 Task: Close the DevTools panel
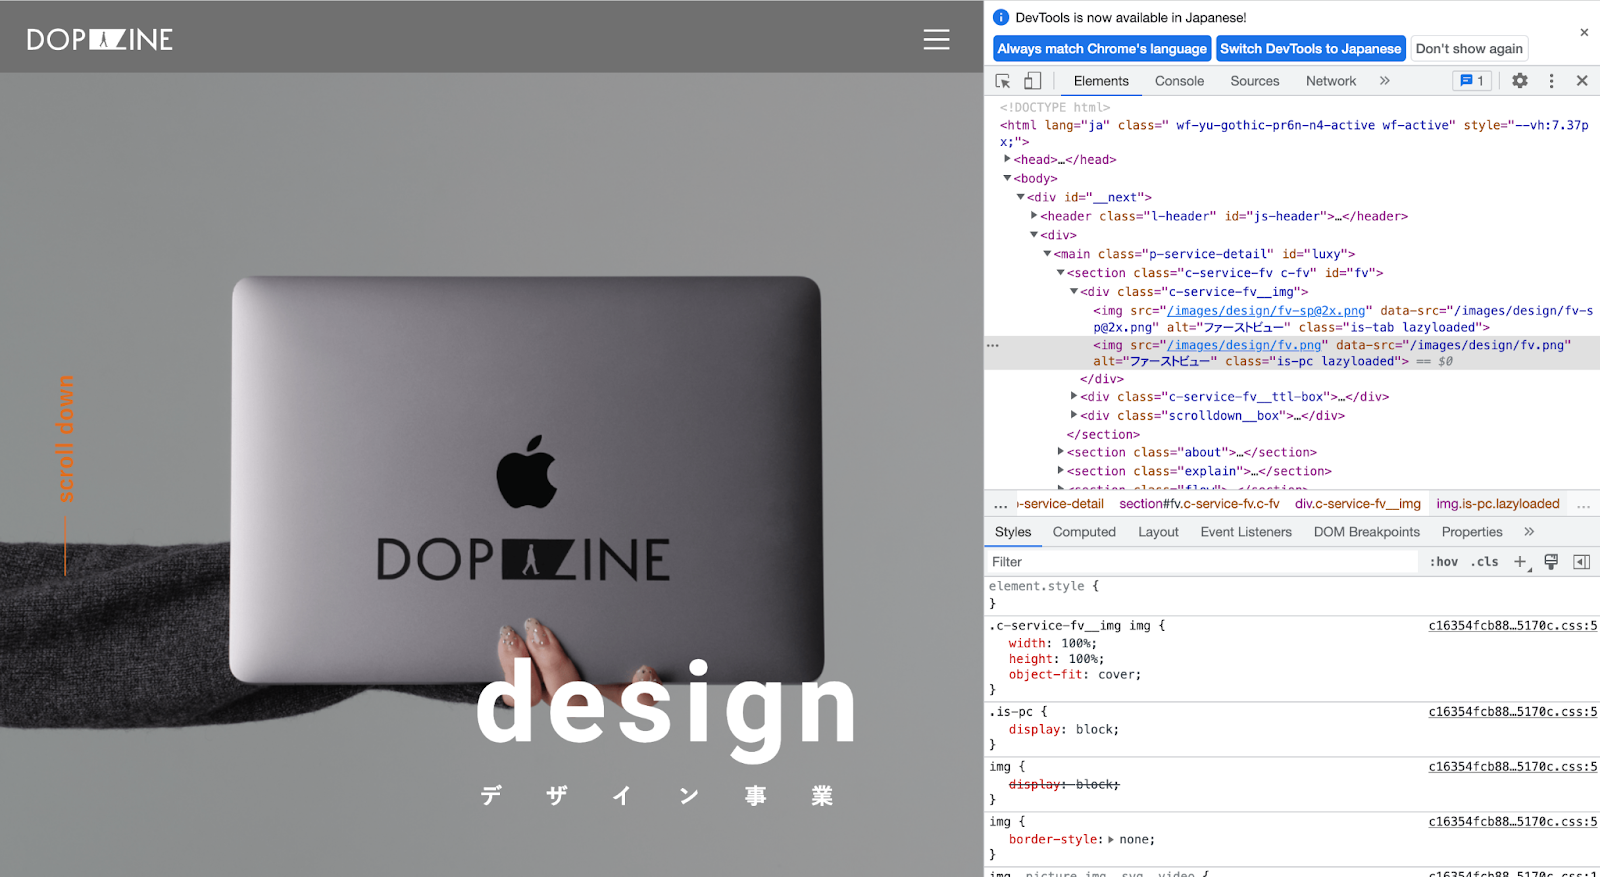(1582, 81)
